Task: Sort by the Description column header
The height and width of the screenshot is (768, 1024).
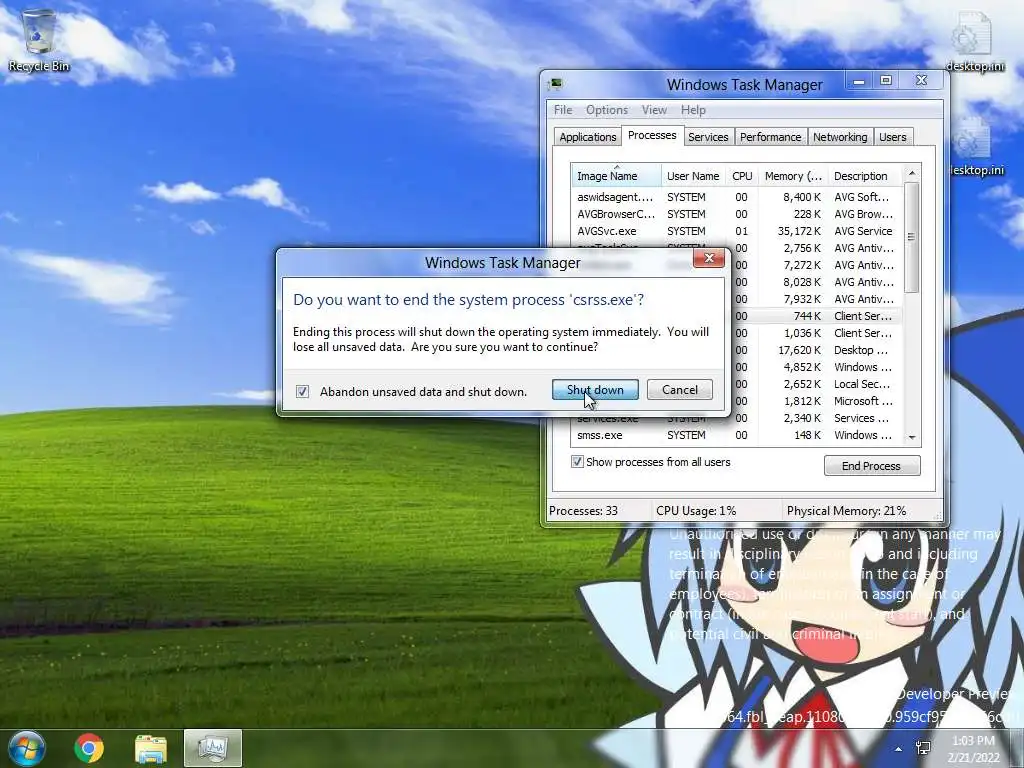Action: coord(865,176)
